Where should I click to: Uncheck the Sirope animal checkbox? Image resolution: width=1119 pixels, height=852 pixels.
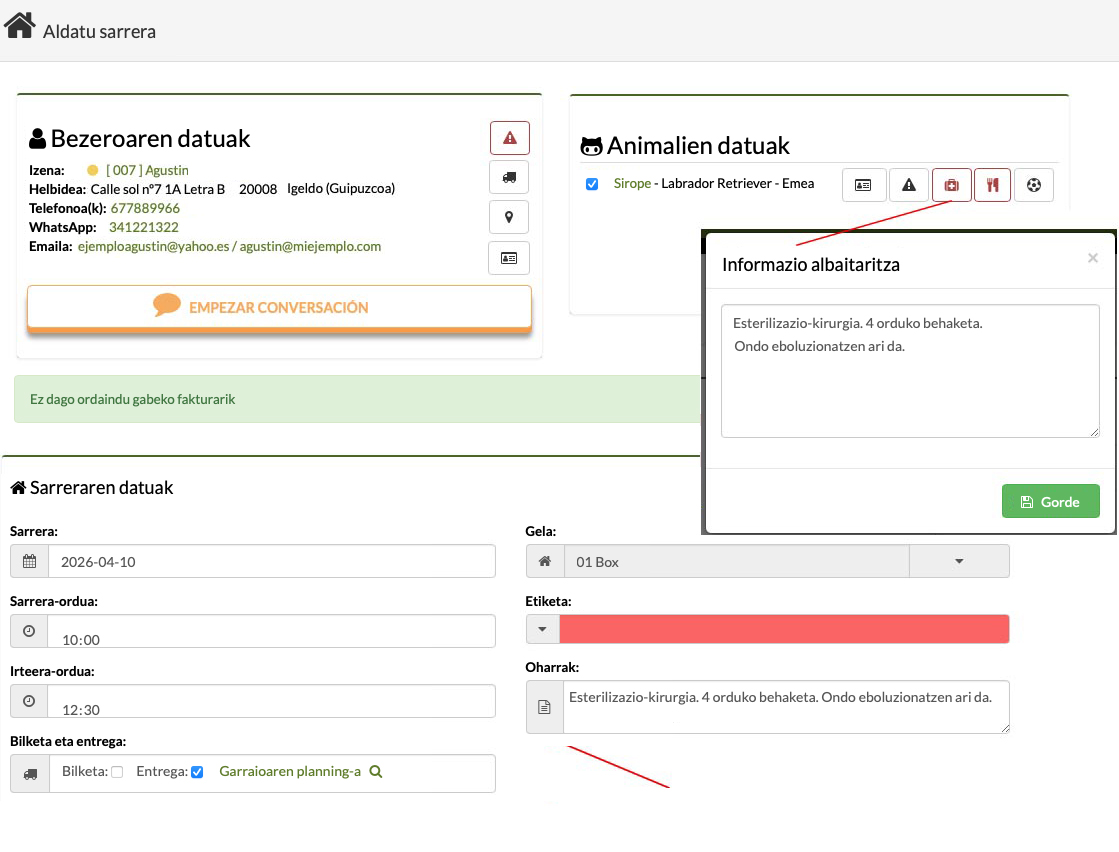(x=592, y=184)
